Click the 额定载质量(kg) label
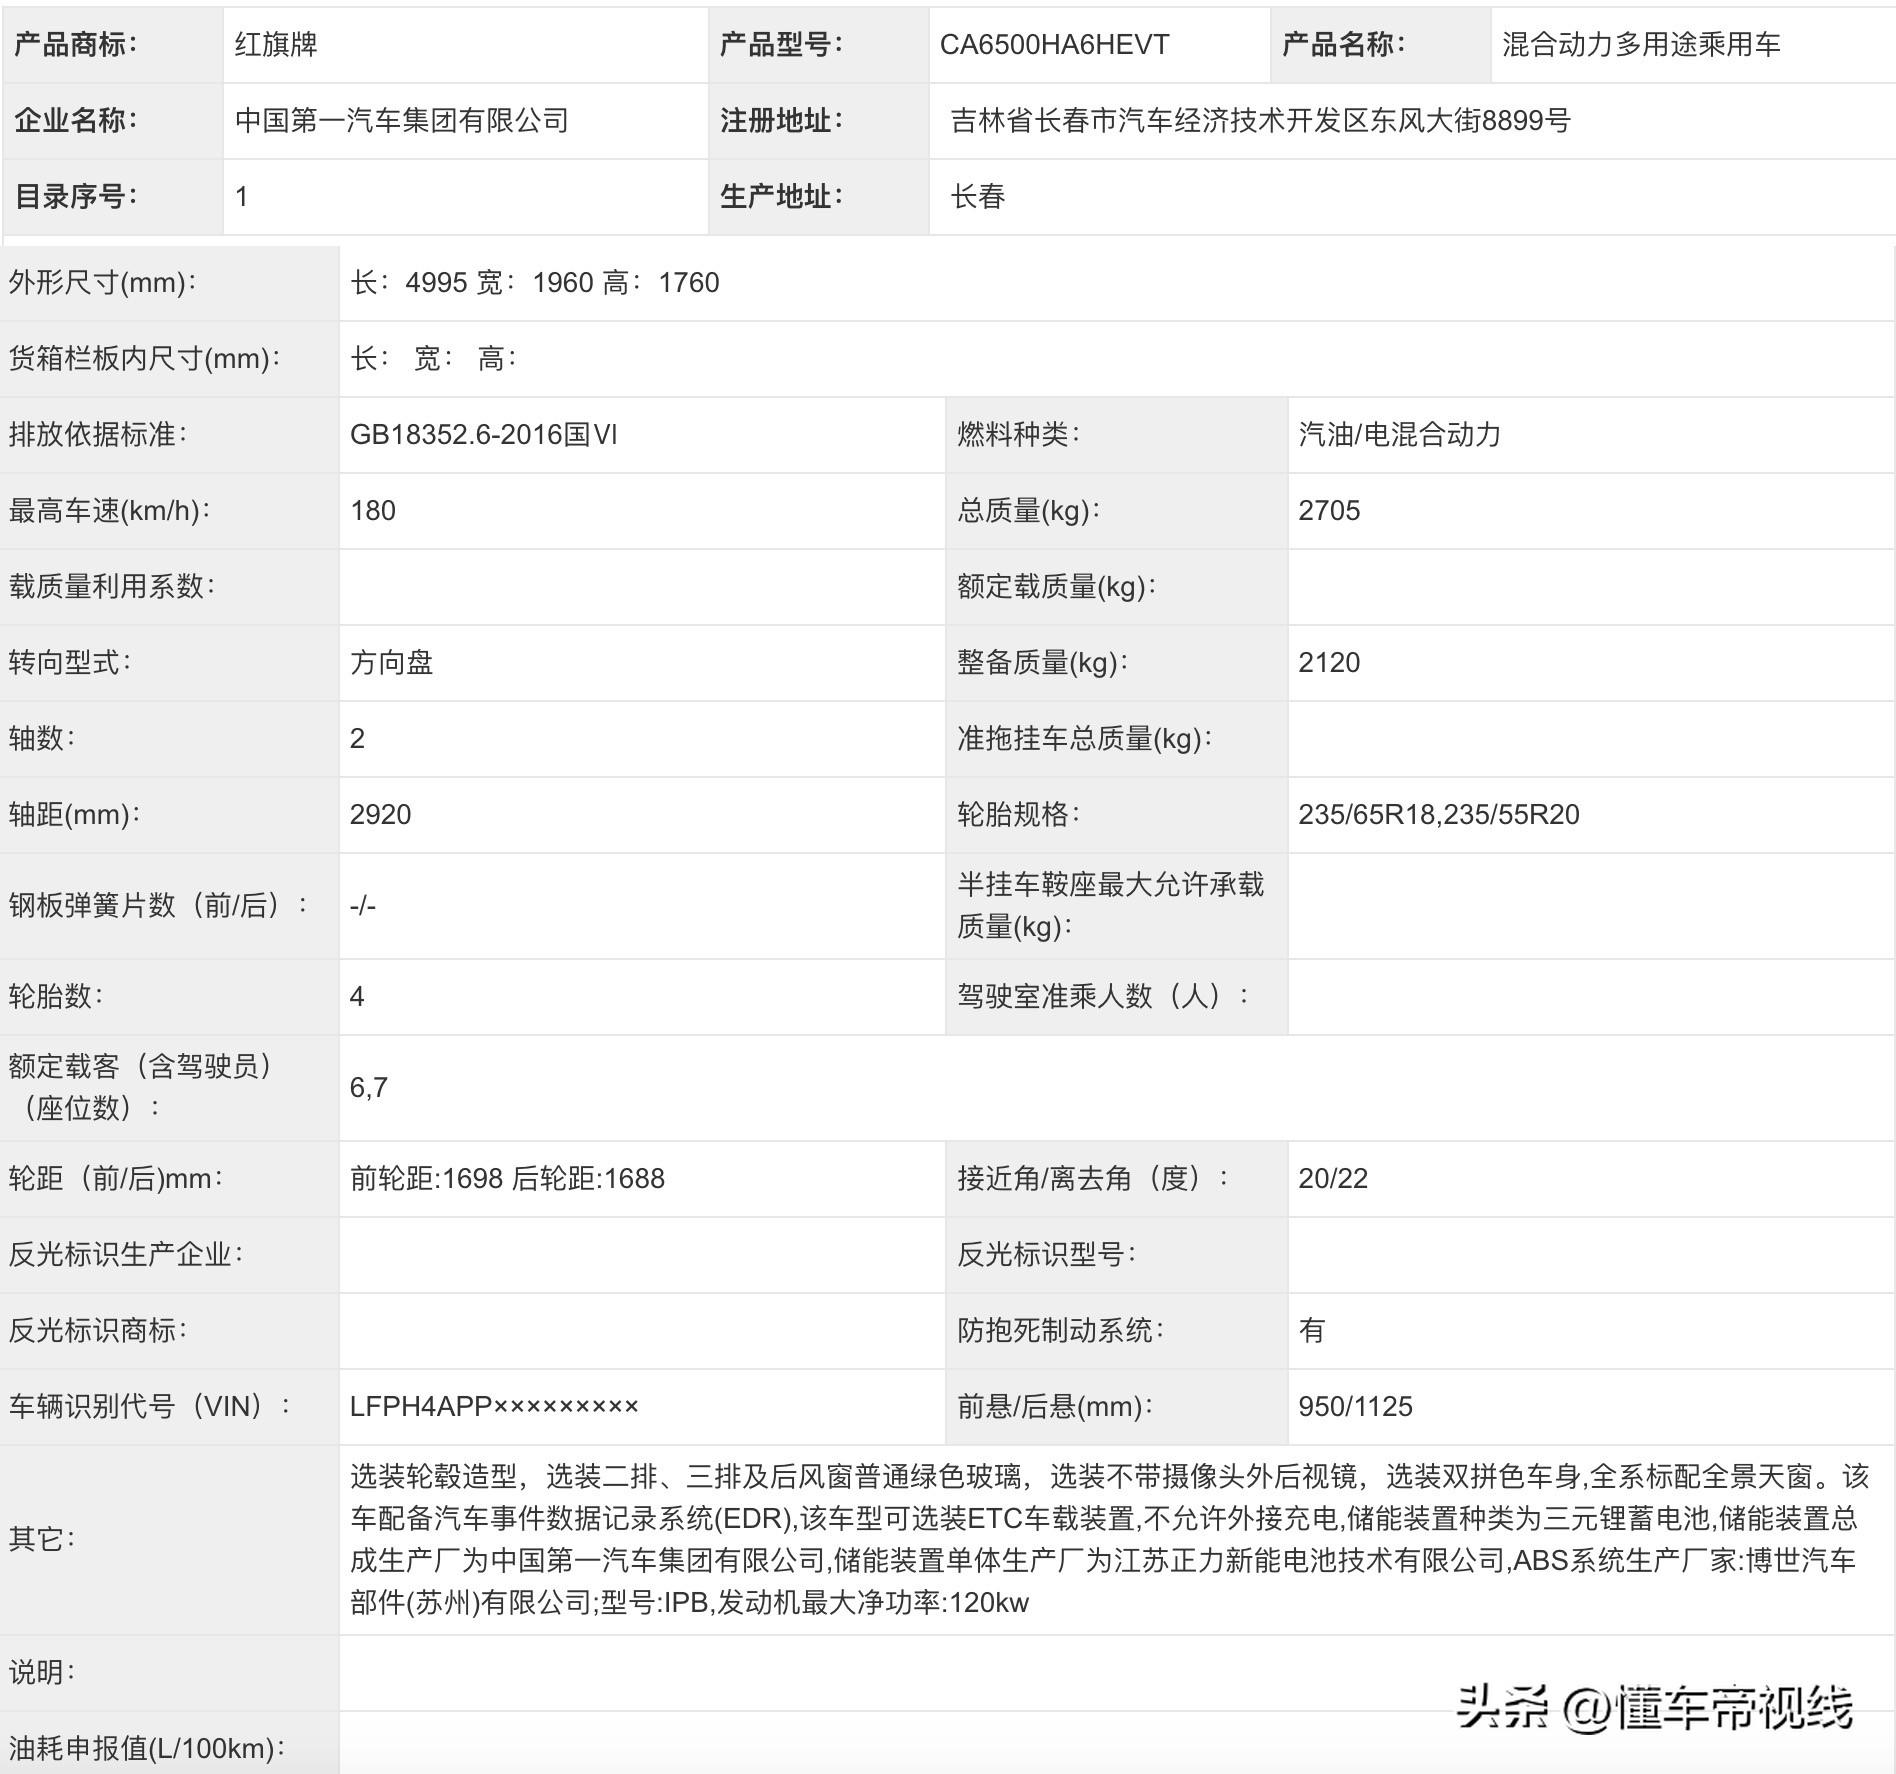 (x=1056, y=586)
